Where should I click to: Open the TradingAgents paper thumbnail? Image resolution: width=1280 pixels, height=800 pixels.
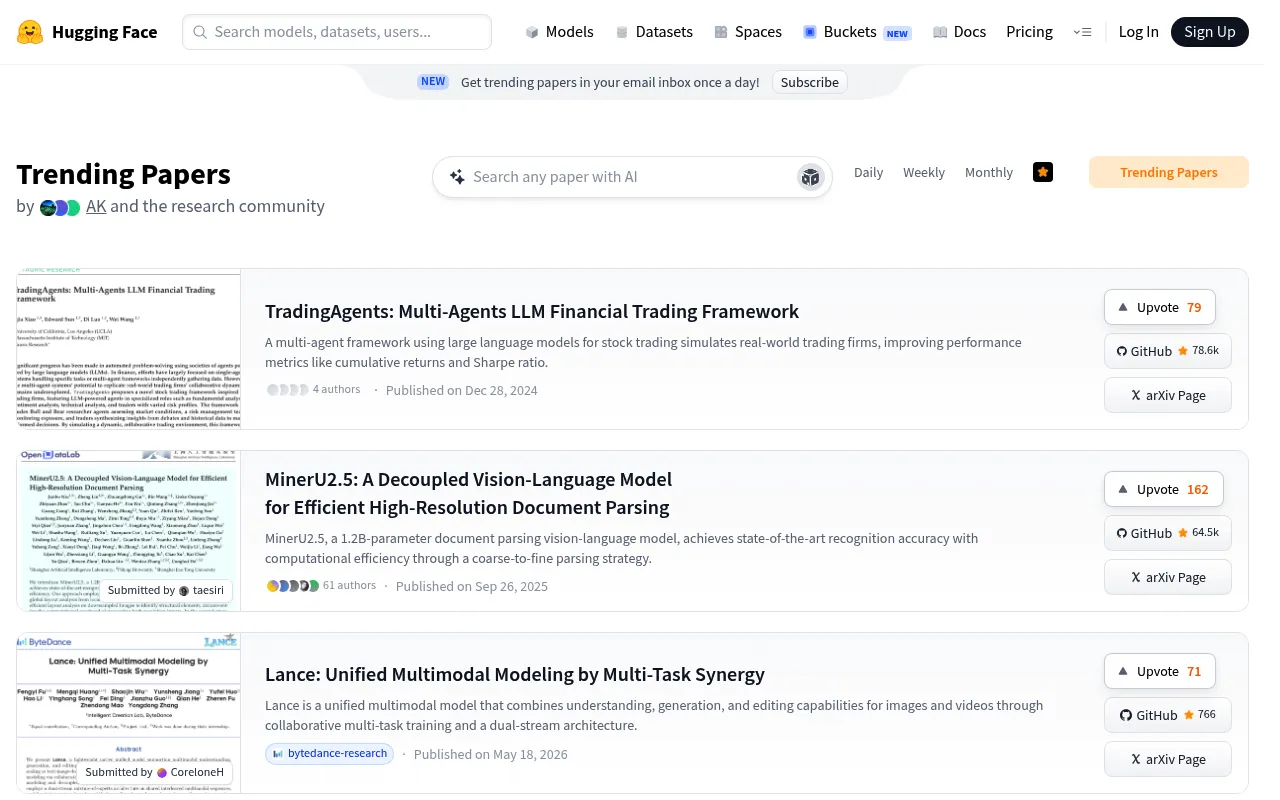tap(129, 349)
